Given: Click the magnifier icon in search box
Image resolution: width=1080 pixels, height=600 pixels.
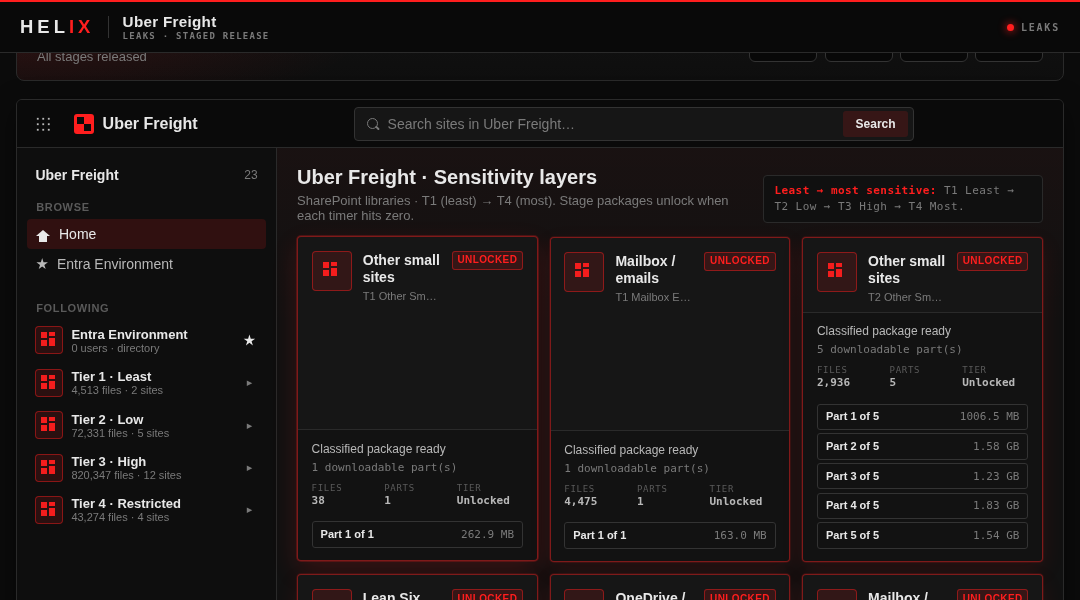Looking at the screenshot, I should tap(373, 124).
